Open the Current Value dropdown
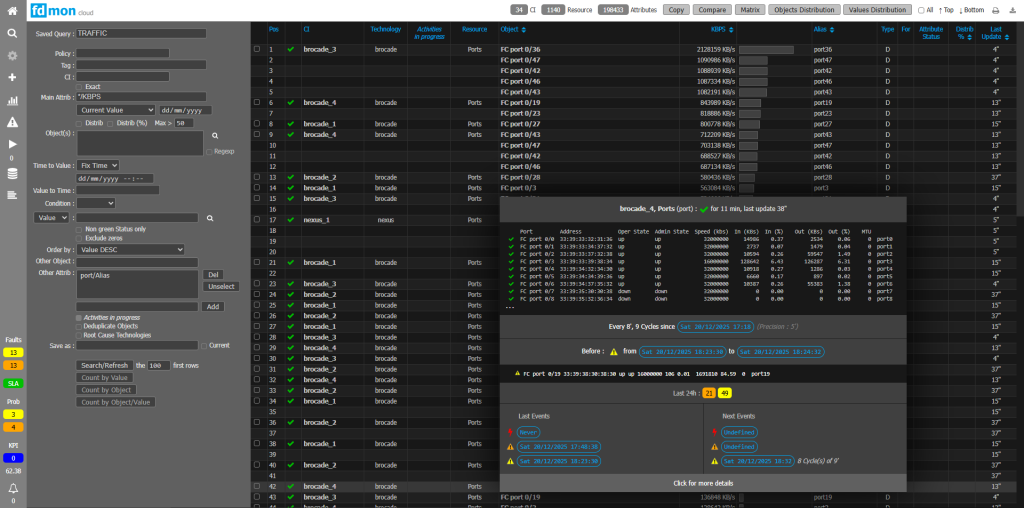 [x=116, y=110]
